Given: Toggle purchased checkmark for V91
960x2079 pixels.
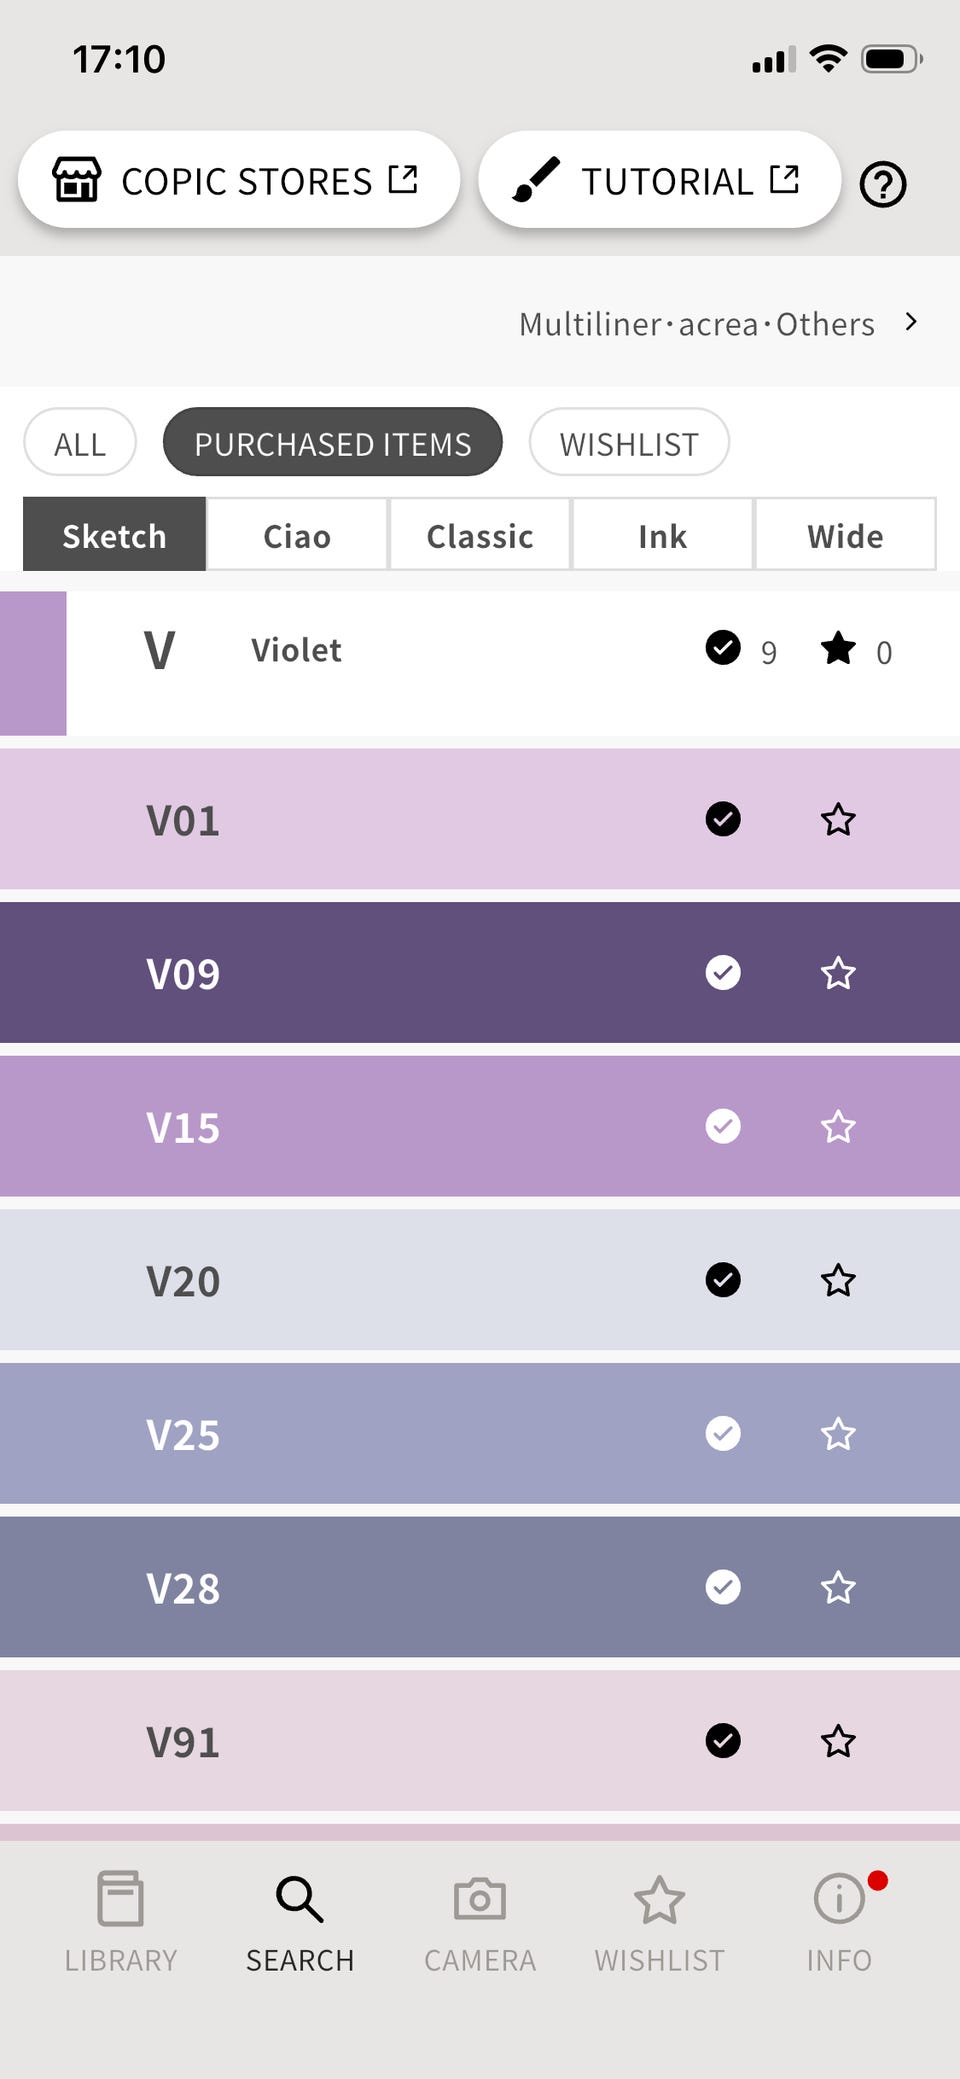Looking at the screenshot, I should (723, 1741).
